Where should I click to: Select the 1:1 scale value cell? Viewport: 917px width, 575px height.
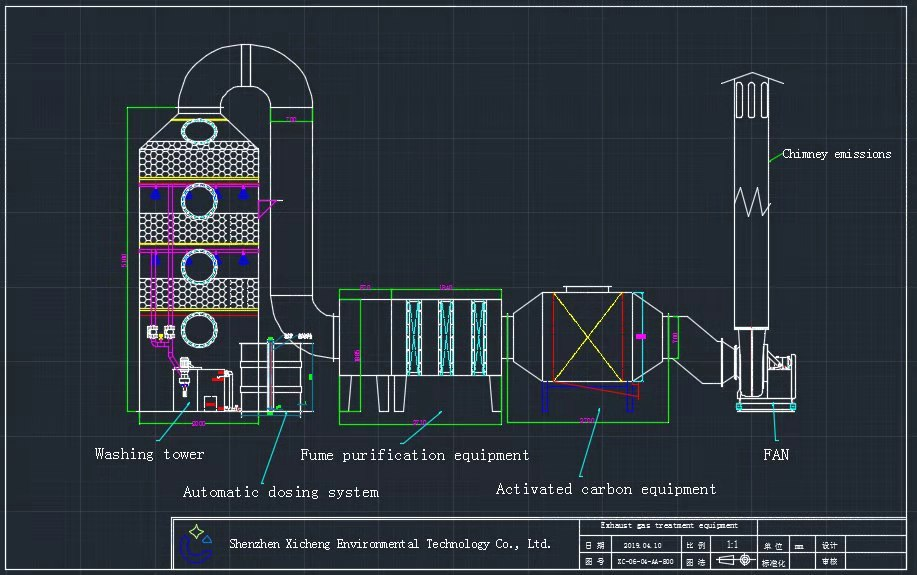coord(732,546)
